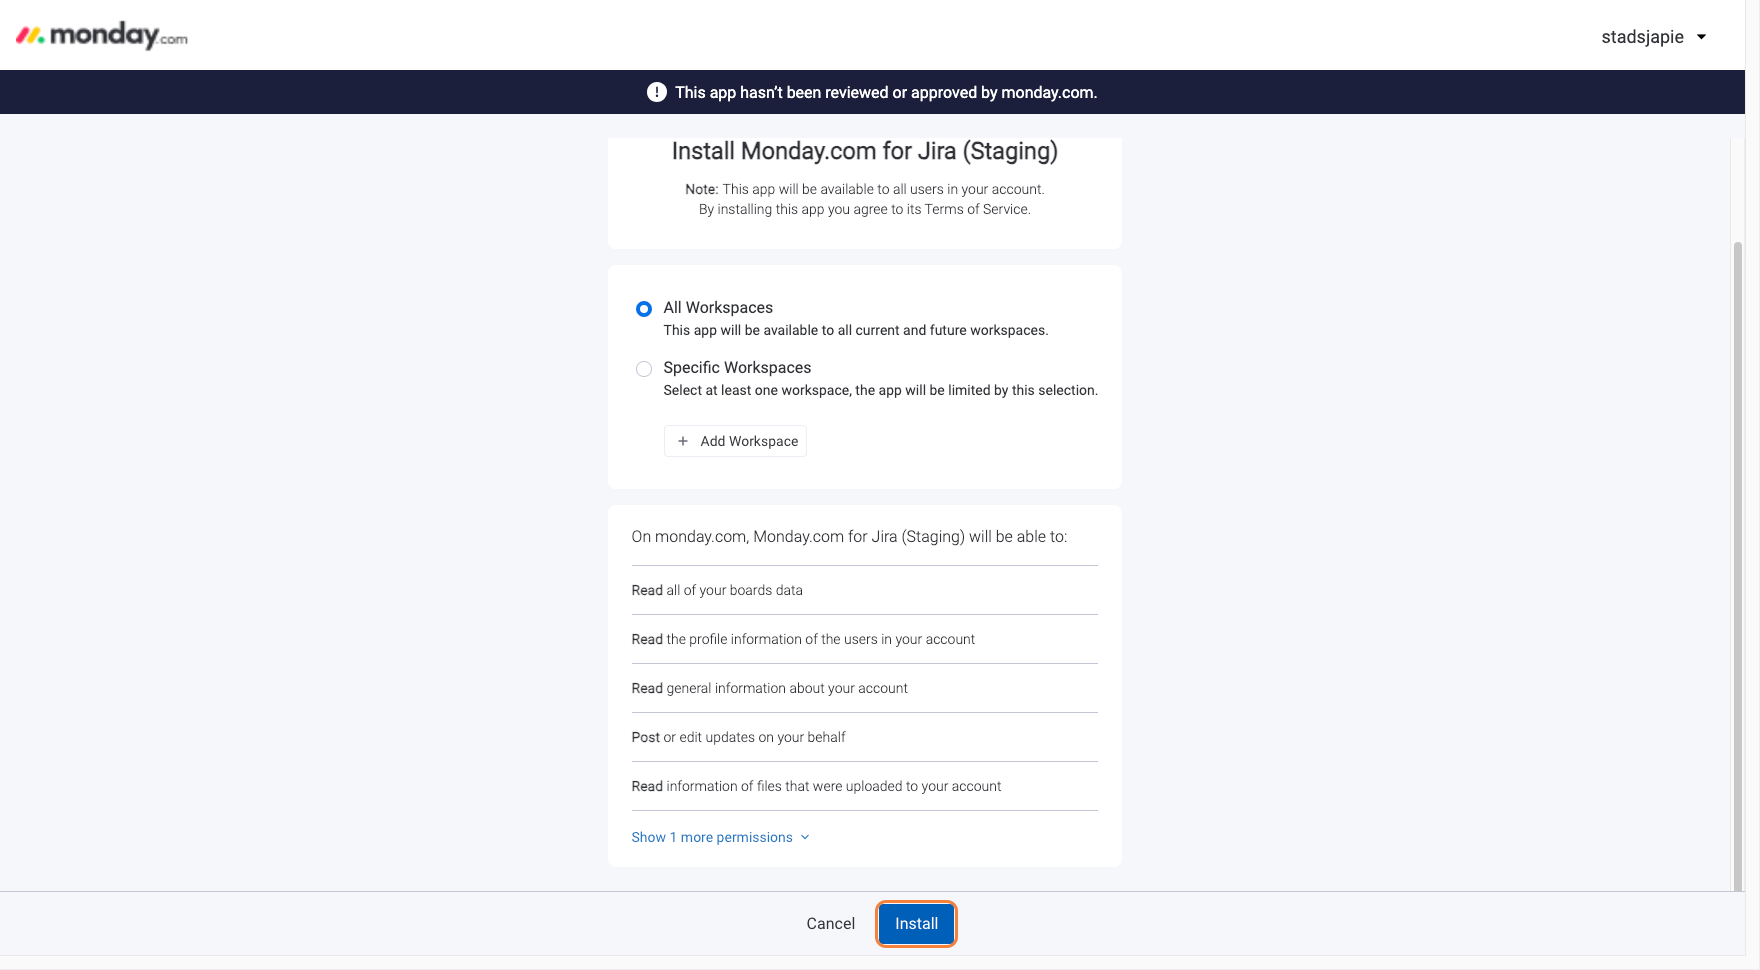The height and width of the screenshot is (970, 1760).
Task: Click 'Read all of your boards data' permission
Action: (864, 590)
